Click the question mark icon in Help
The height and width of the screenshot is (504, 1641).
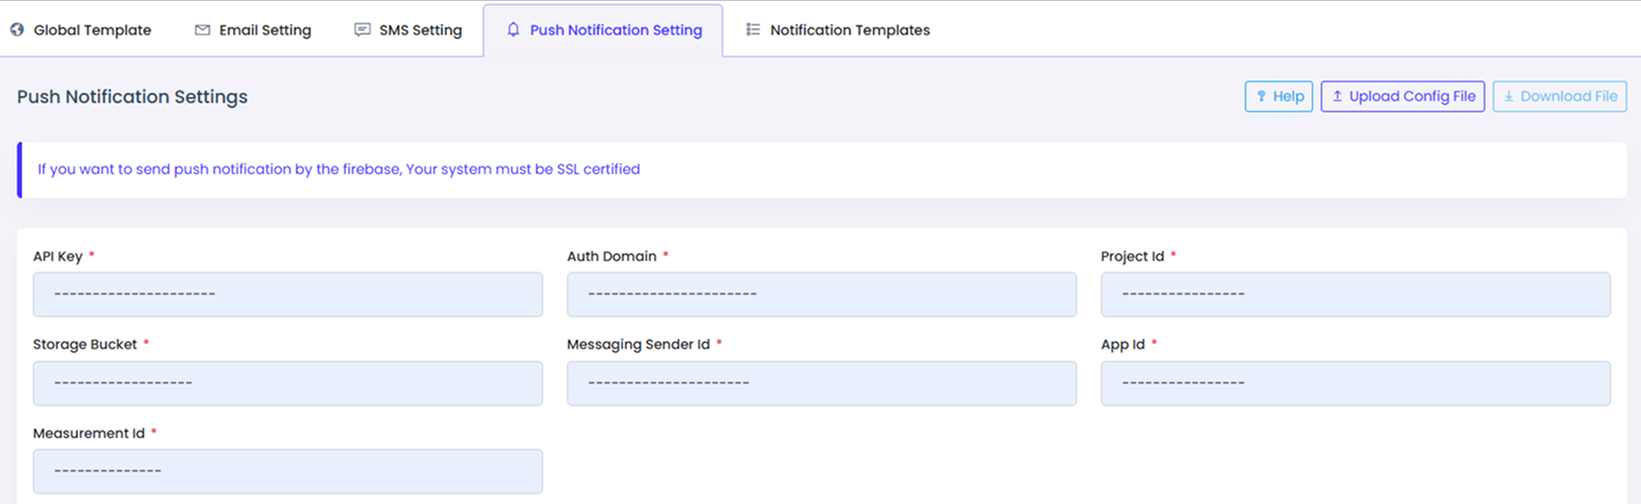point(1261,97)
